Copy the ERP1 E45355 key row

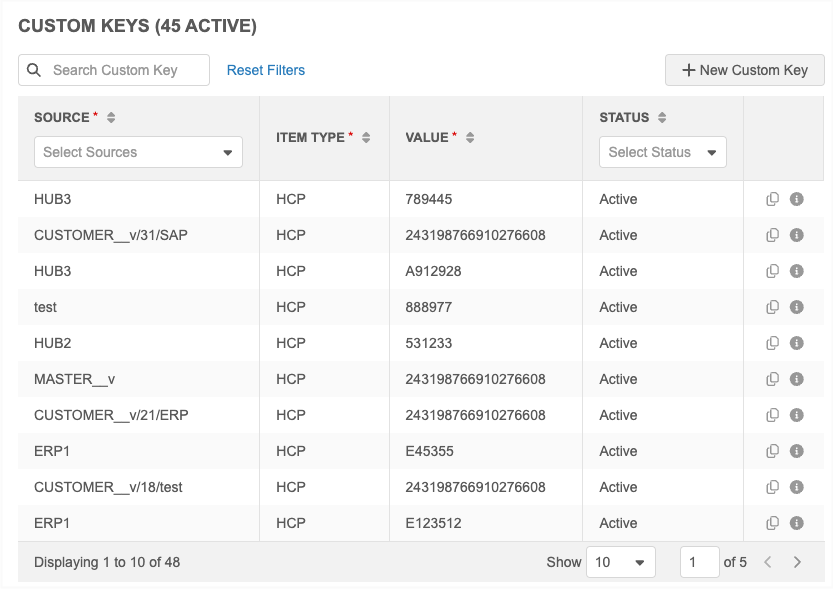coord(772,451)
